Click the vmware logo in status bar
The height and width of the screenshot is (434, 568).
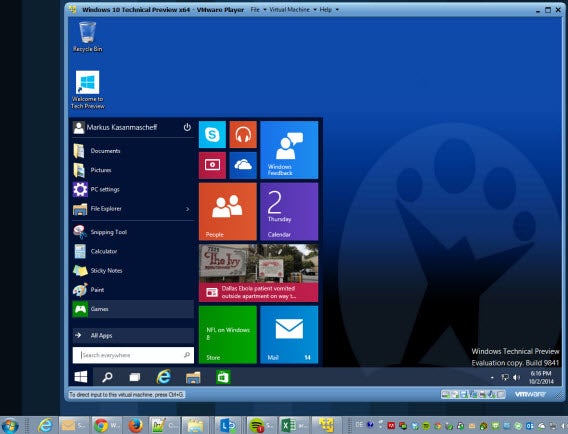530,394
